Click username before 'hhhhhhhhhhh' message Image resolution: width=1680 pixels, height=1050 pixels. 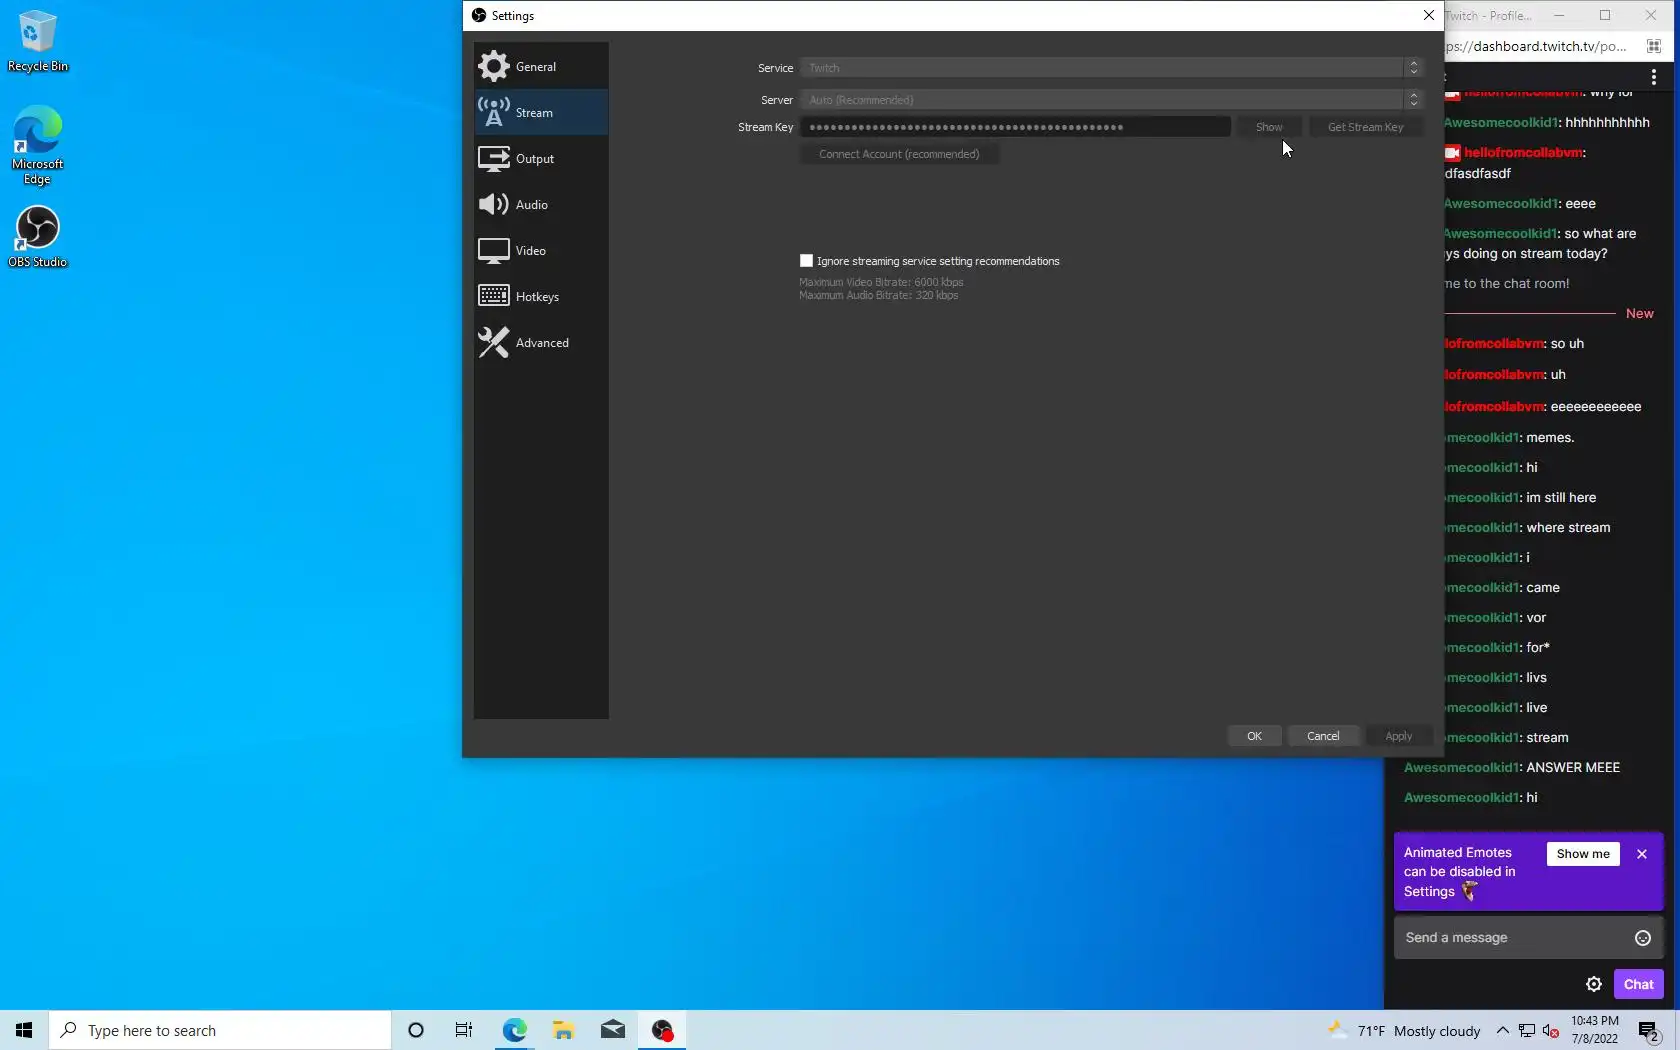(x=1502, y=123)
